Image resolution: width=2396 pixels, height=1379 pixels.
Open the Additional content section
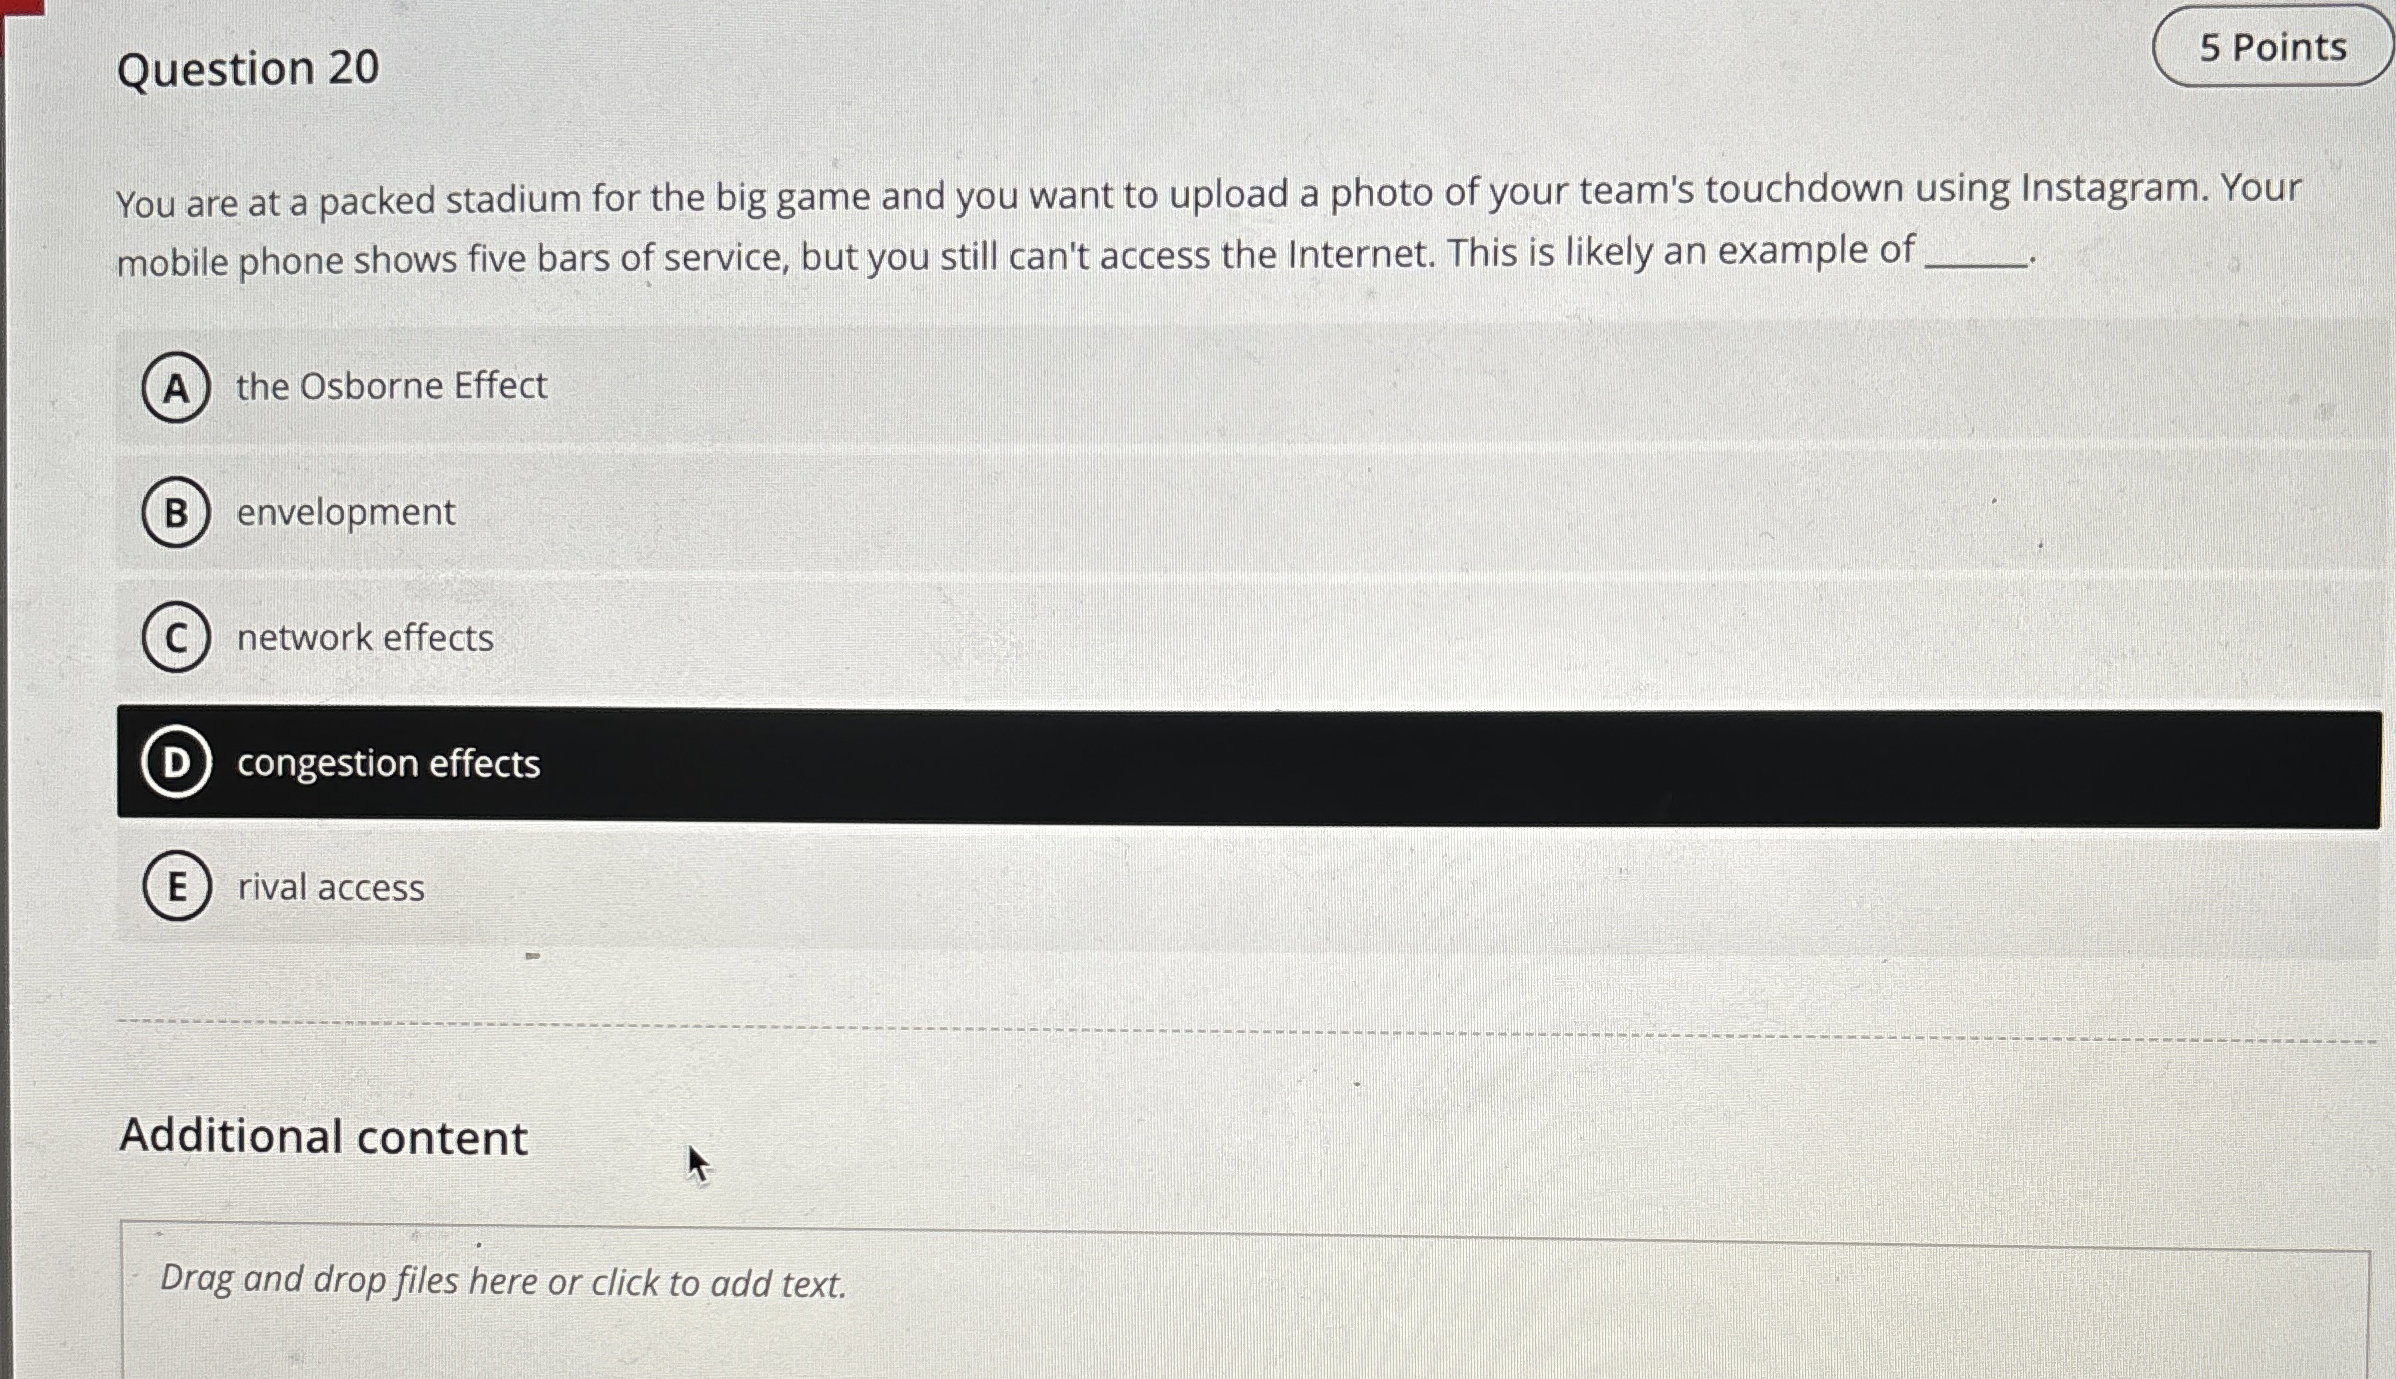[x=323, y=1137]
